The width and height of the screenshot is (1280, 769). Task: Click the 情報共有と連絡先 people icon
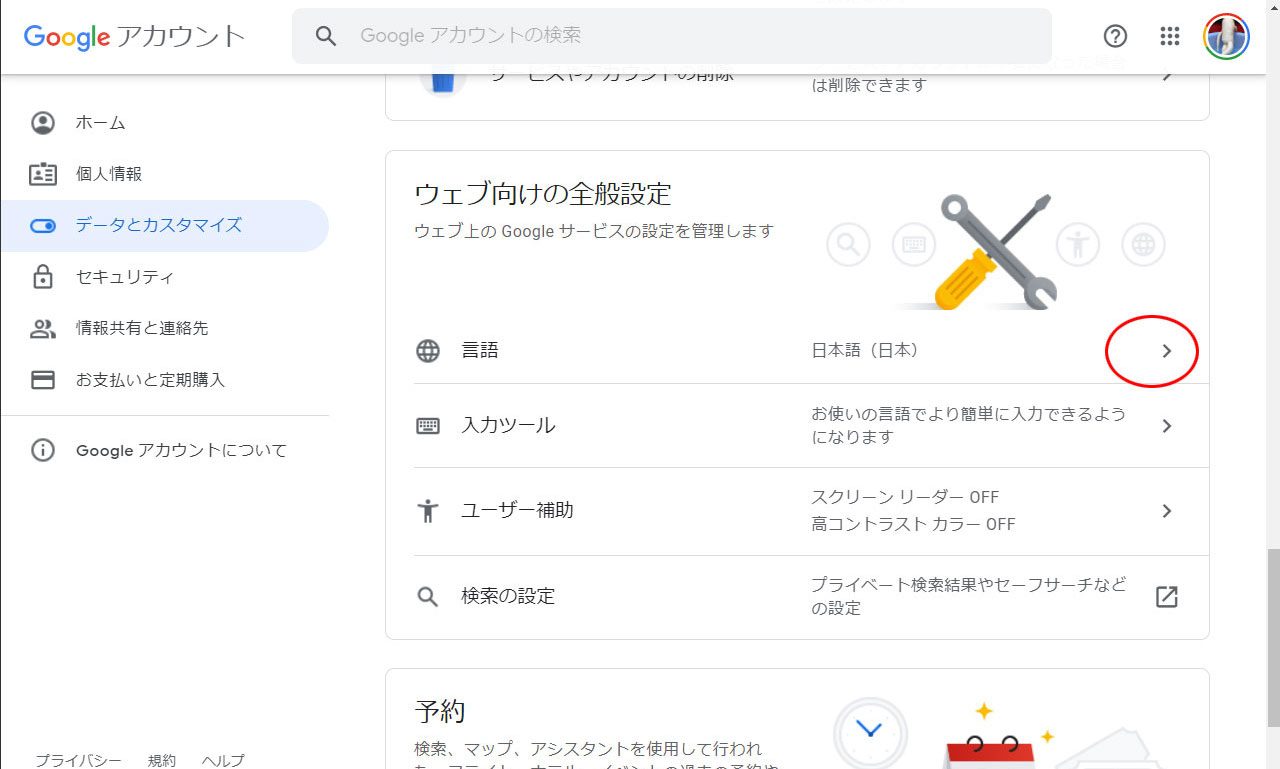click(43, 328)
